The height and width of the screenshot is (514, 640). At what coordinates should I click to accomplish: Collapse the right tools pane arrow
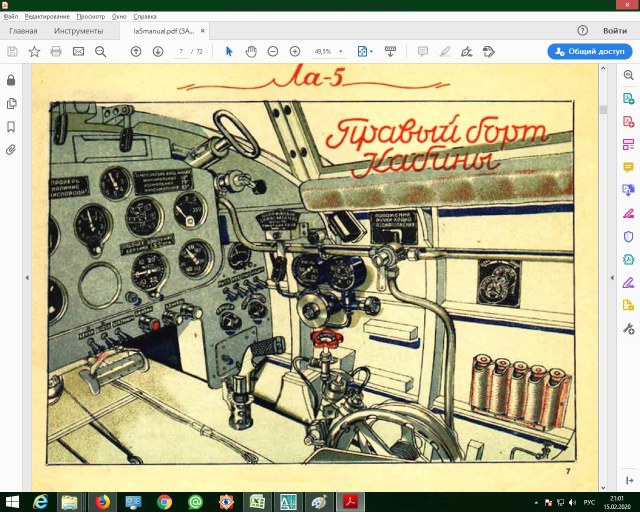point(614,276)
